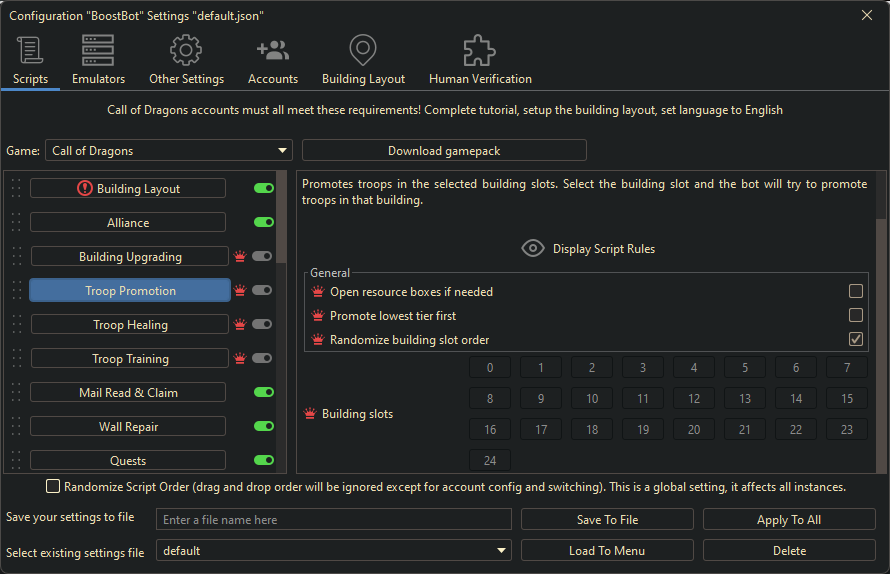Image resolution: width=890 pixels, height=574 pixels.
Task: Open Human Verification puzzle icon
Action: click(480, 51)
